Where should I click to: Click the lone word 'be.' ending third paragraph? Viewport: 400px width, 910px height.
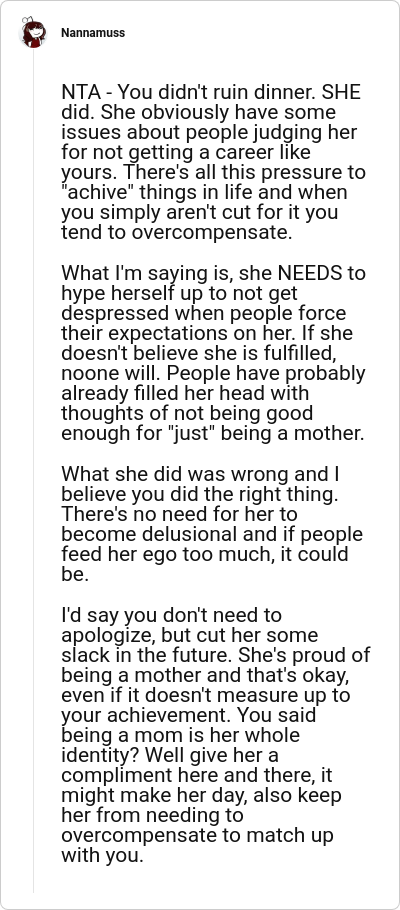[x=72, y=573]
